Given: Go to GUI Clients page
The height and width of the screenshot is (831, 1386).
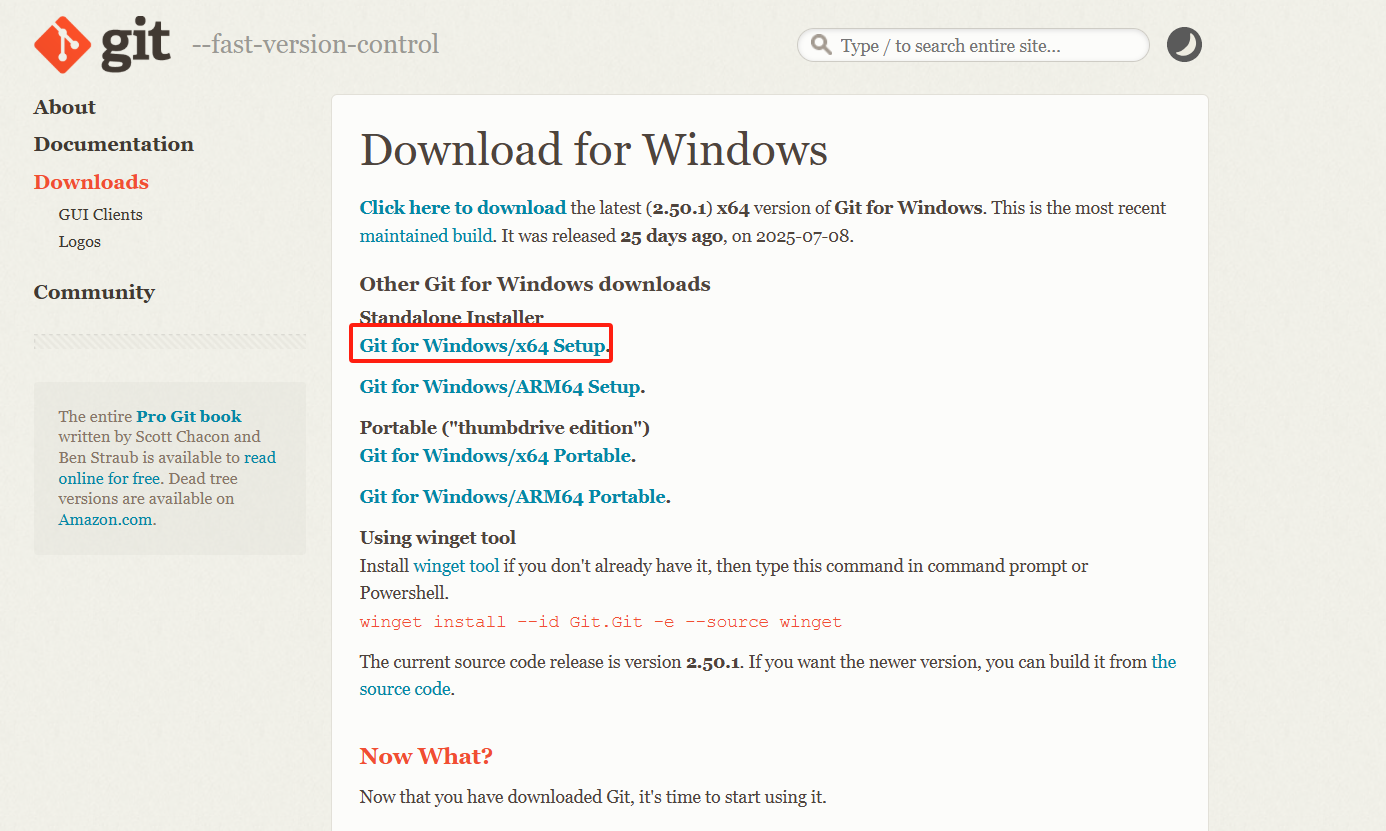Looking at the screenshot, I should (x=100, y=214).
